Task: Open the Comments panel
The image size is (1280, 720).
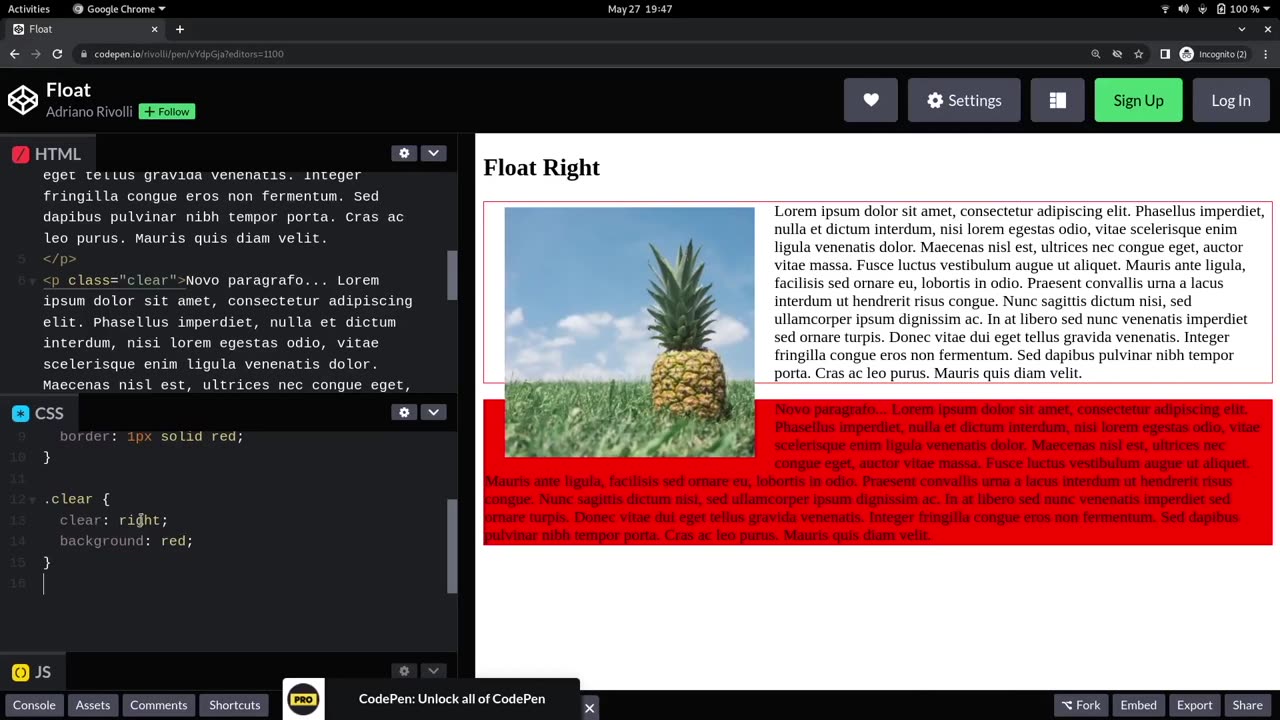Action: pyautogui.click(x=158, y=705)
